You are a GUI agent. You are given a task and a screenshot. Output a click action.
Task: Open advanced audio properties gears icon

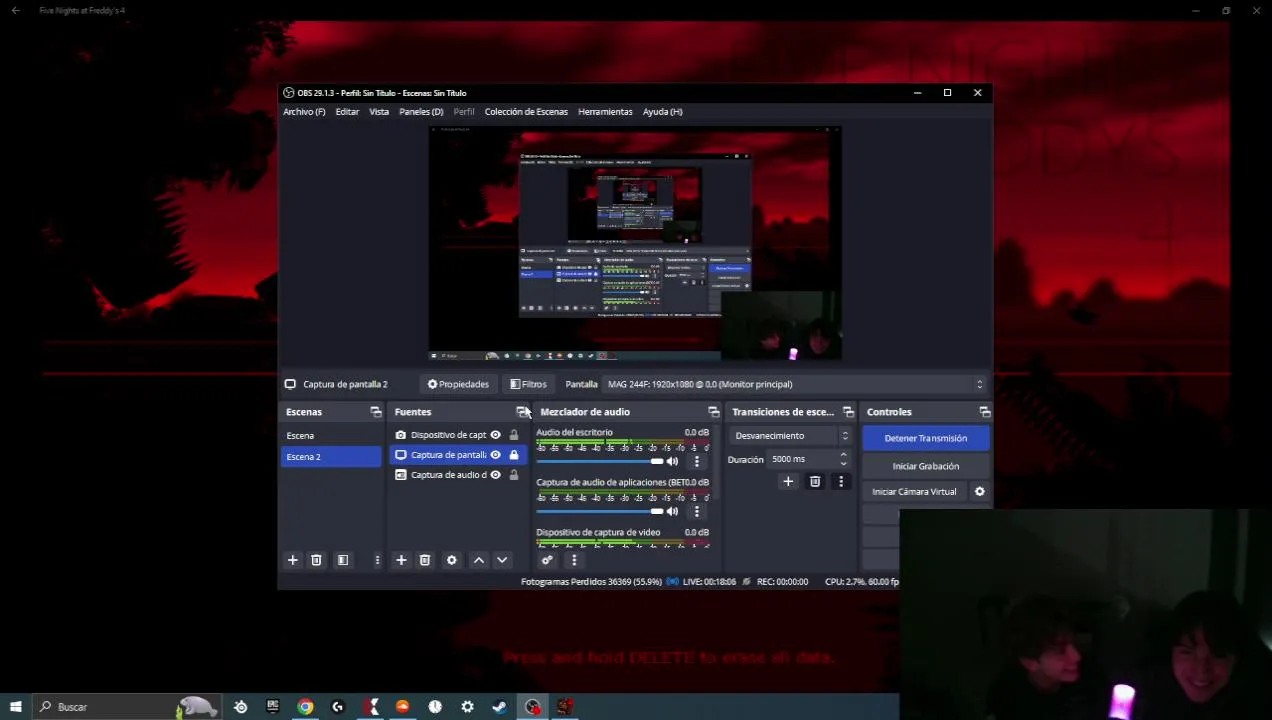tap(547, 560)
